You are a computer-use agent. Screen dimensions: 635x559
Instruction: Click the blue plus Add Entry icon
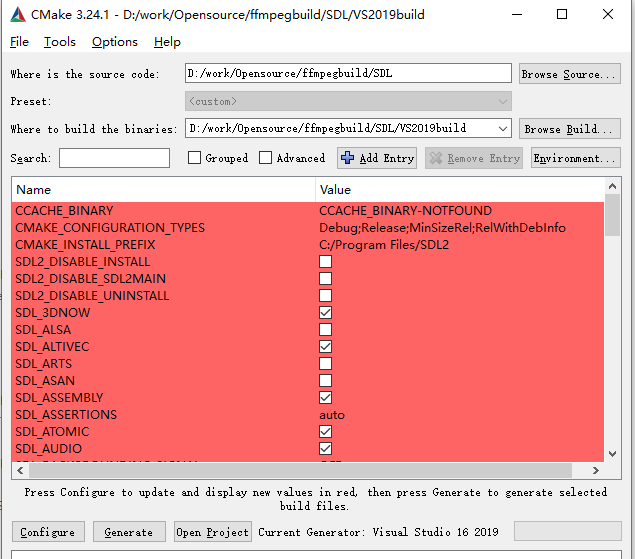tap(348, 158)
